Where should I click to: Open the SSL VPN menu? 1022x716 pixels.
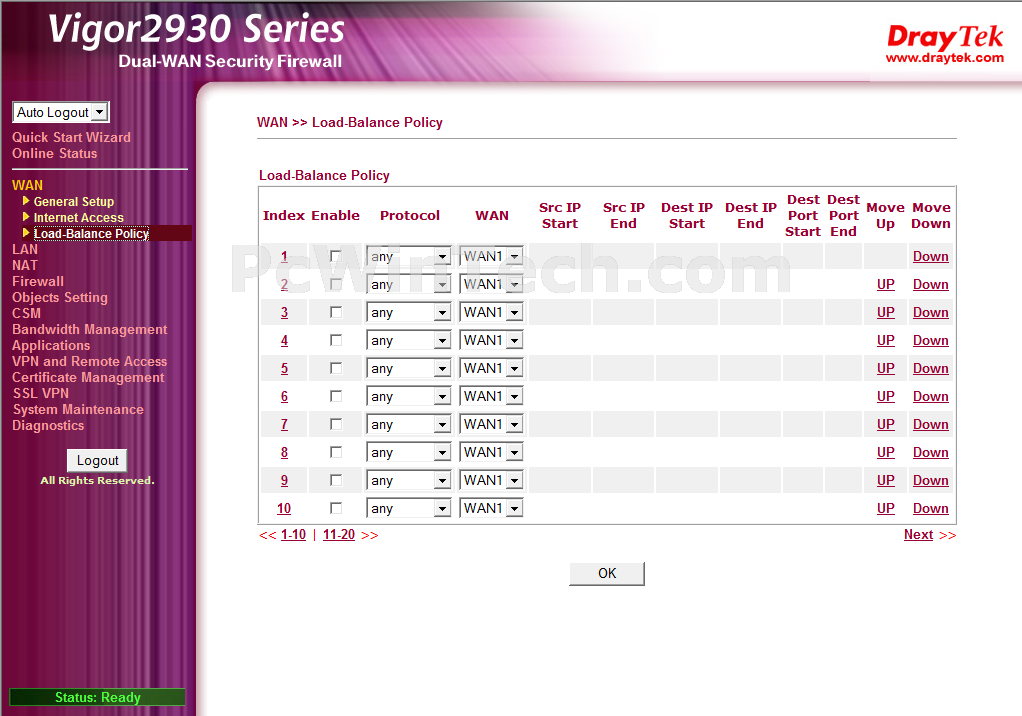coord(40,394)
